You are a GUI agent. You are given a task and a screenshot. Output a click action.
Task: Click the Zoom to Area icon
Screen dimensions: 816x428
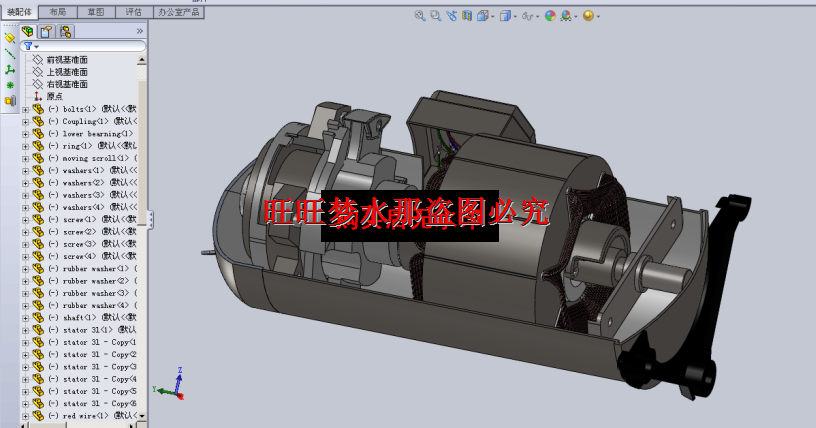pyautogui.click(x=435, y=16)
